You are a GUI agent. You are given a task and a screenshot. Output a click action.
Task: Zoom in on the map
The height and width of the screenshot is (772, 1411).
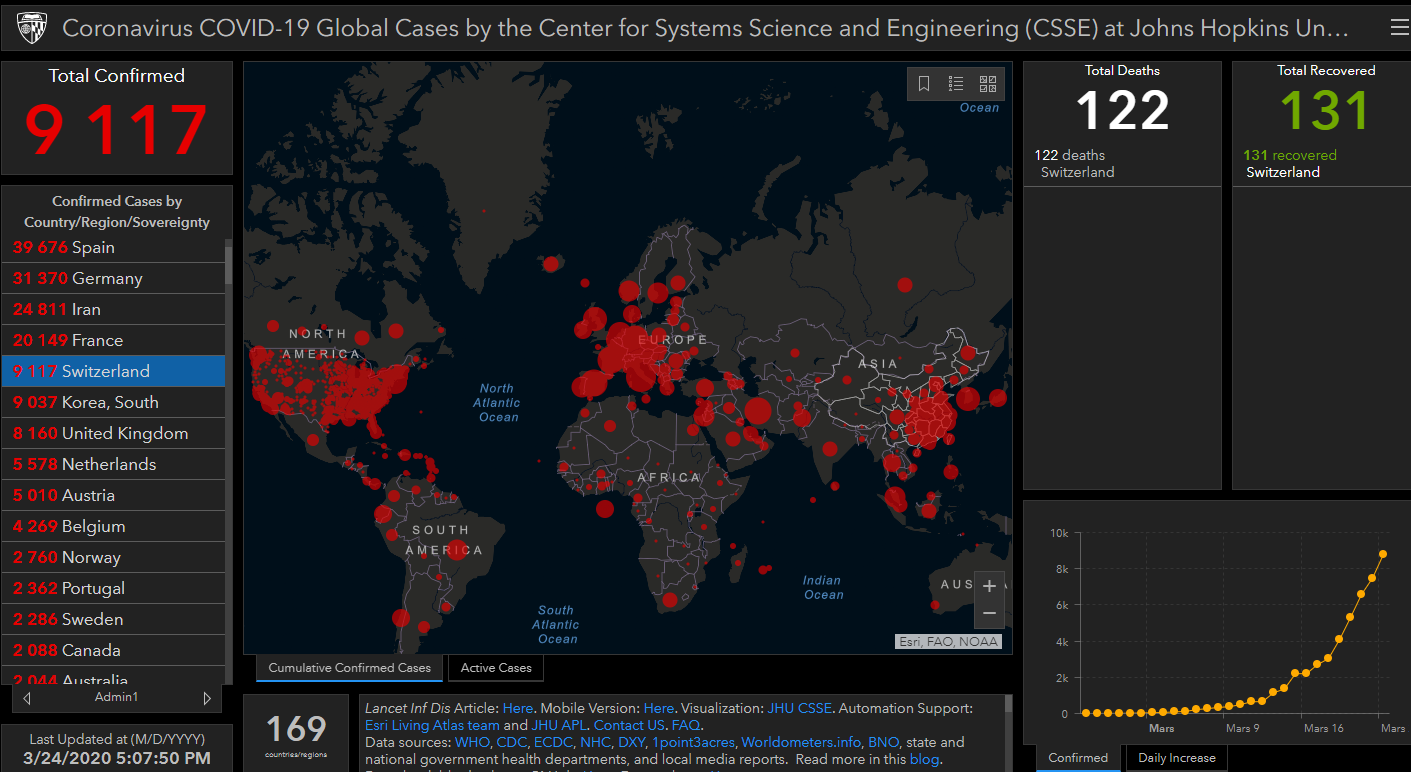[x=989, y=586]
